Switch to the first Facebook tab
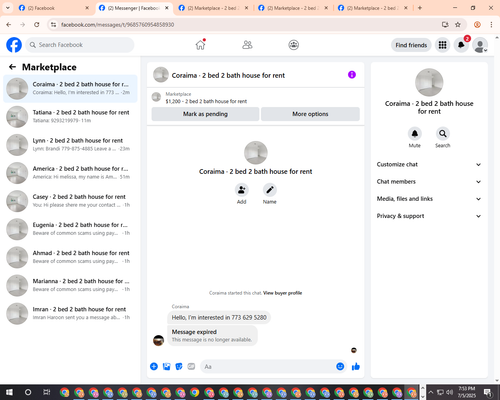The image size is (500, 400). [53, 8]
